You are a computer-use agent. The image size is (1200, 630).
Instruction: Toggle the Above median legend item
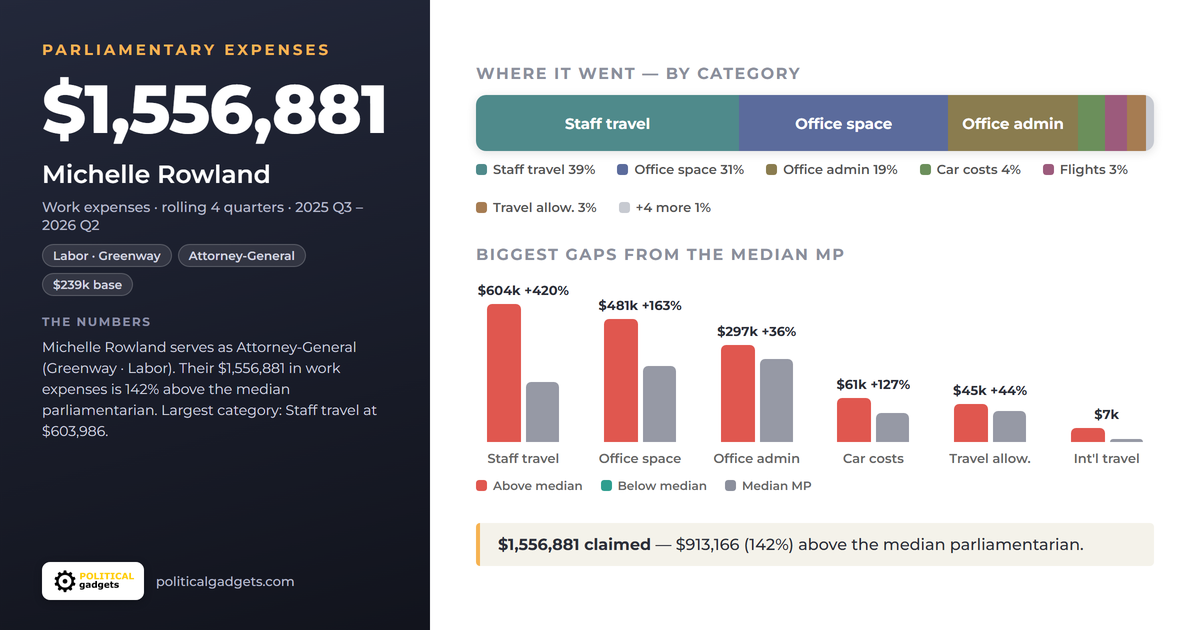point(529,486)
